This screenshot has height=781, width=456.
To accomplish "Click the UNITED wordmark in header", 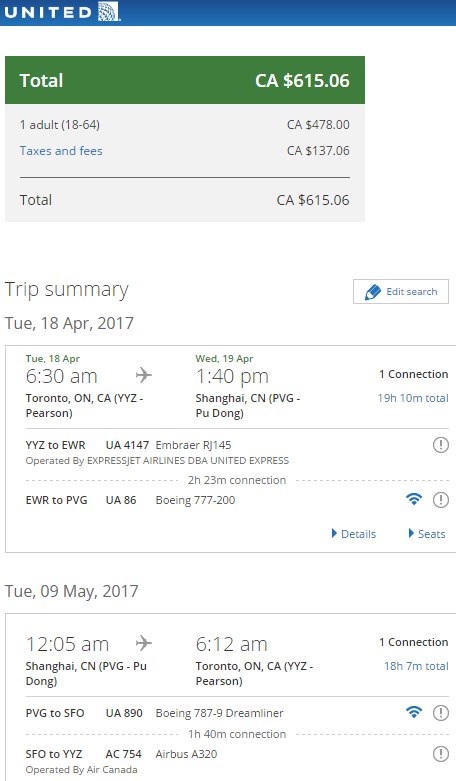I will click(48, 12).
